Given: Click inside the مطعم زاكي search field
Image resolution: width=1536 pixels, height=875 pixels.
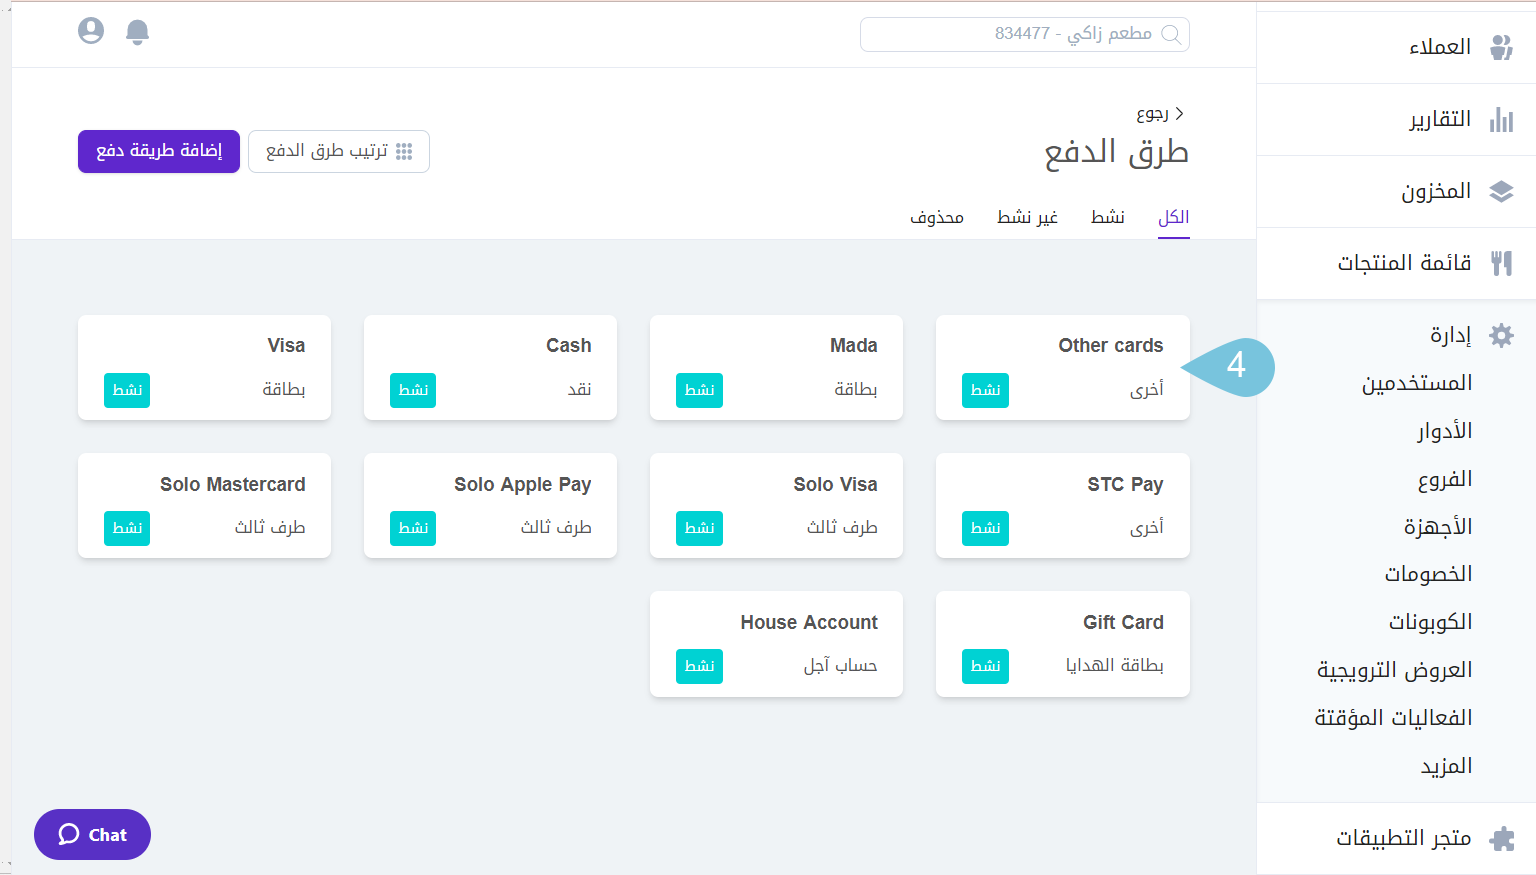Looking at the screenshot, I should (x=1024, y=34).
